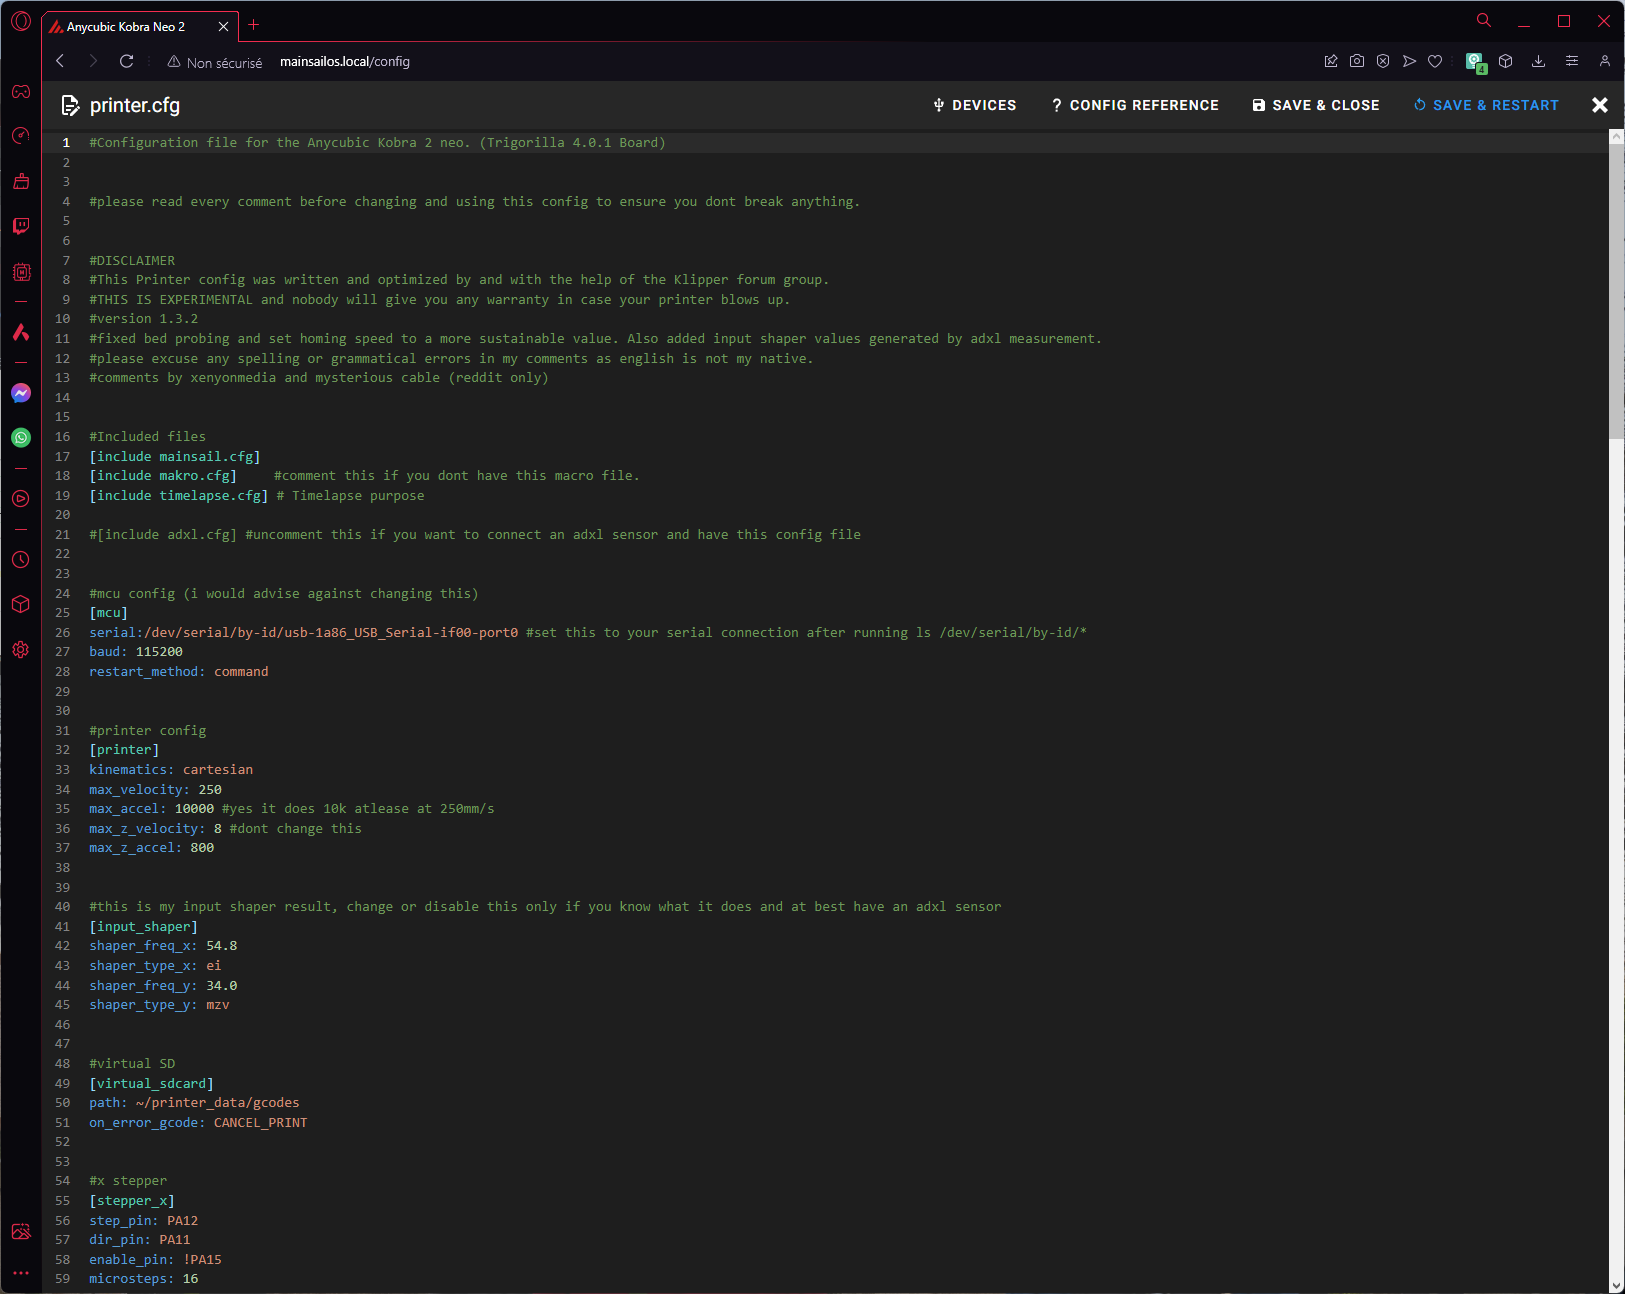Click the '[printer]' section header
Screen dimensions: 1625x1294
[x=124, y=750]
